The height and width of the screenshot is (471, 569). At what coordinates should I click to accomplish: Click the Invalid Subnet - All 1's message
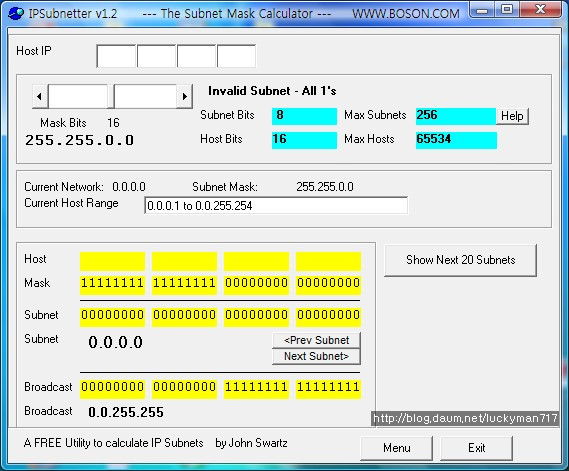(x=272, y=91)
